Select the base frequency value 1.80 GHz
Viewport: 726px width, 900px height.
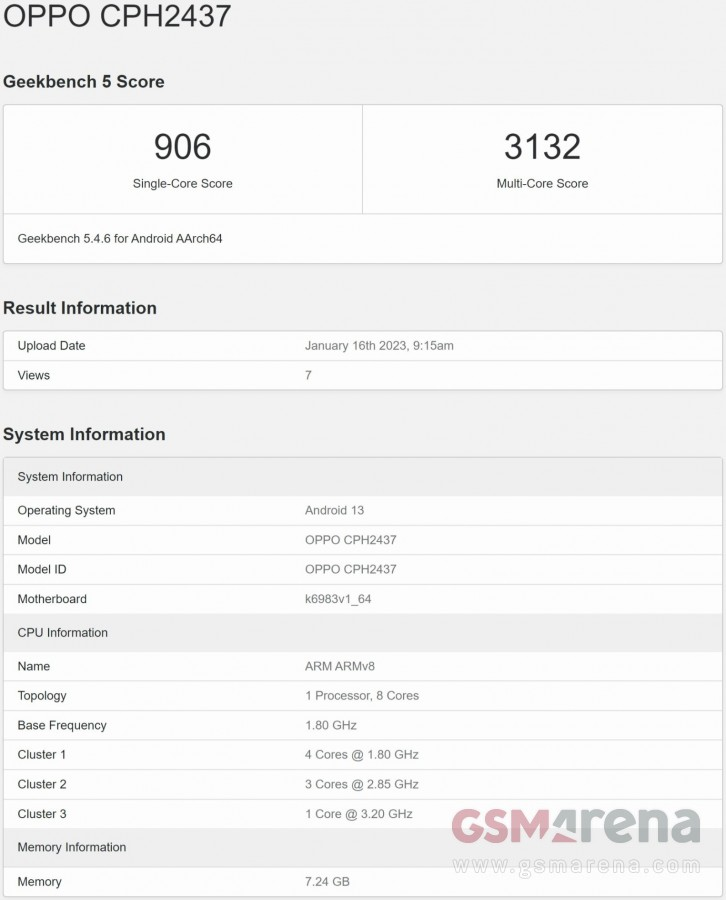coord(331,726)
